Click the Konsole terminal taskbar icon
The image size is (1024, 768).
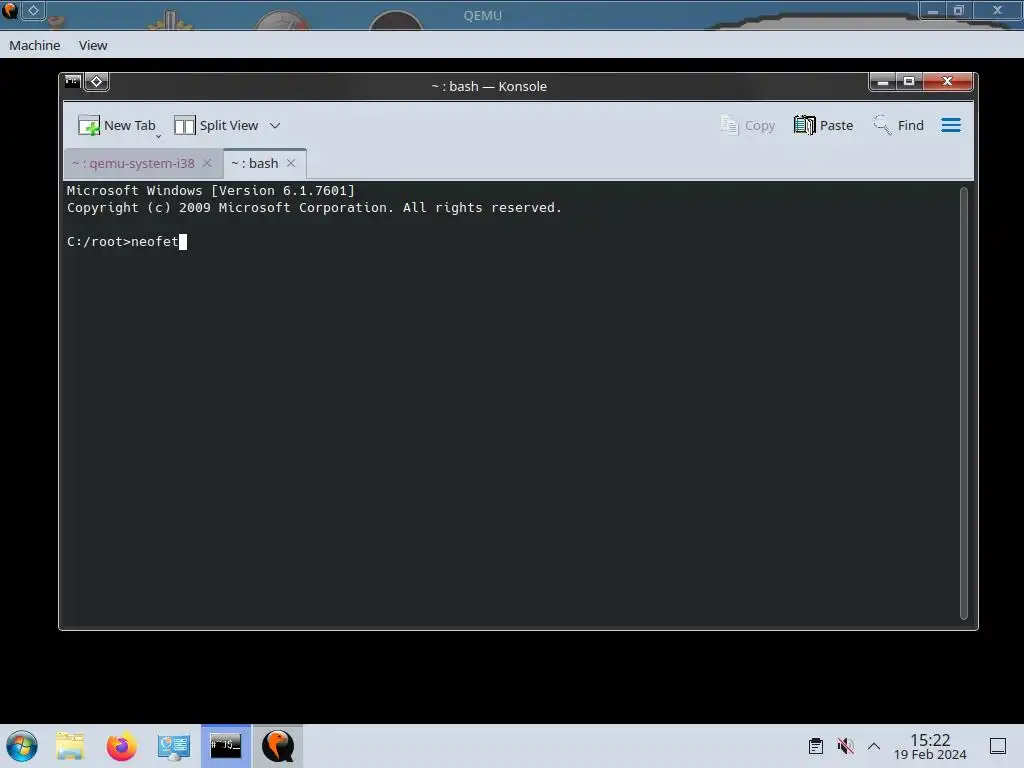[225, 746]
